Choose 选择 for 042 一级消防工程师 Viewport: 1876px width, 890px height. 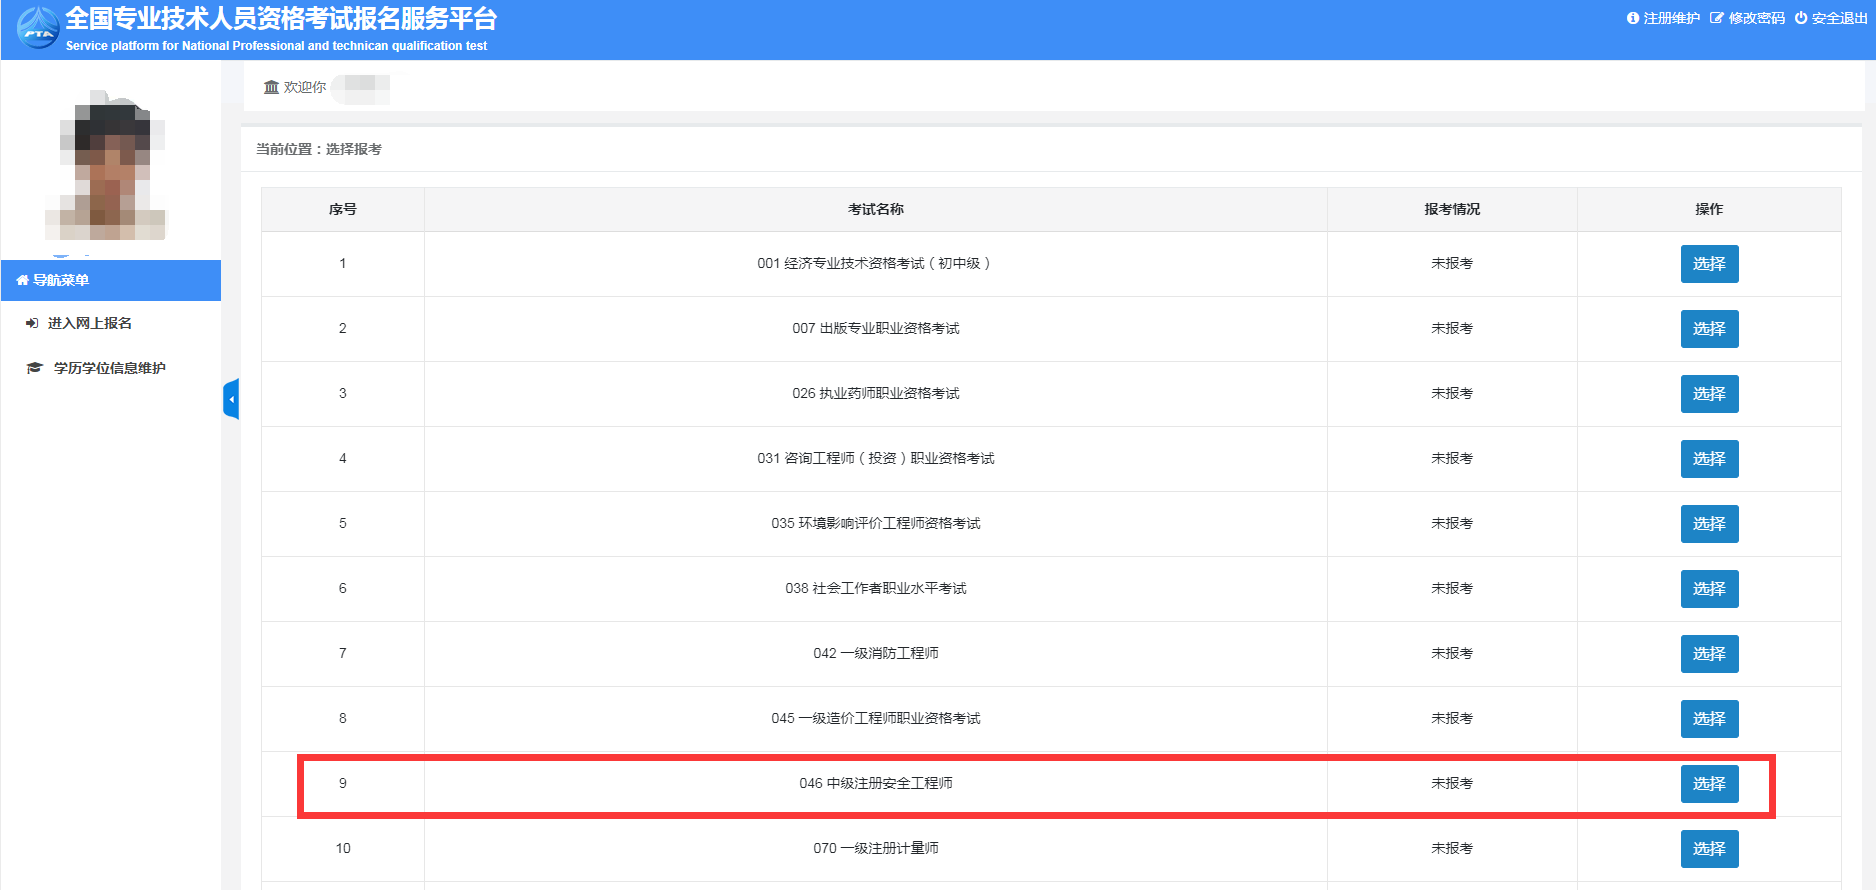tap(1709, 654)
